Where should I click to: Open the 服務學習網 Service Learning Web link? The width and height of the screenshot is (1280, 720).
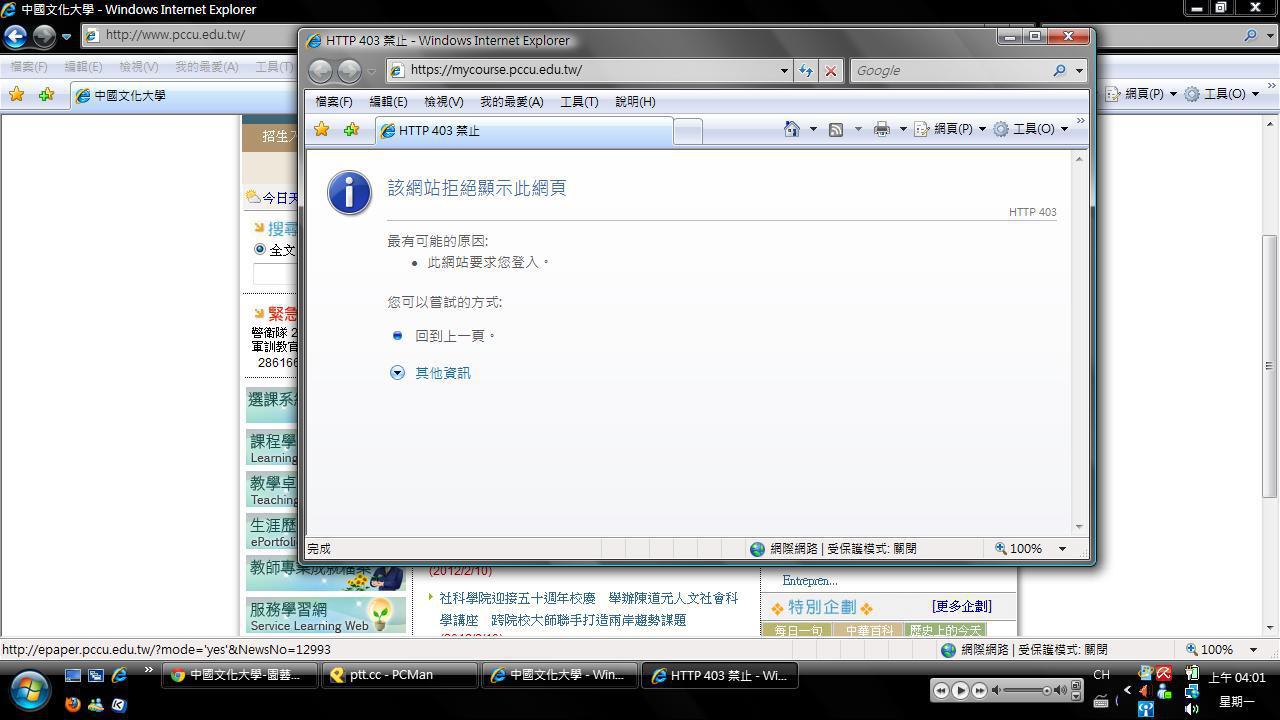[326, 616]
